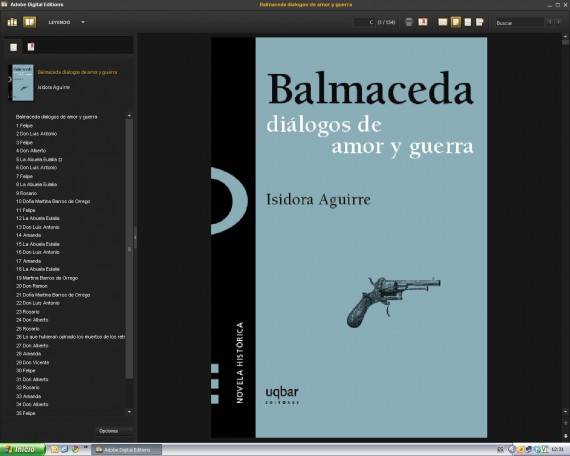Click the contents list scroll-down arrow

tap(129, 412)
